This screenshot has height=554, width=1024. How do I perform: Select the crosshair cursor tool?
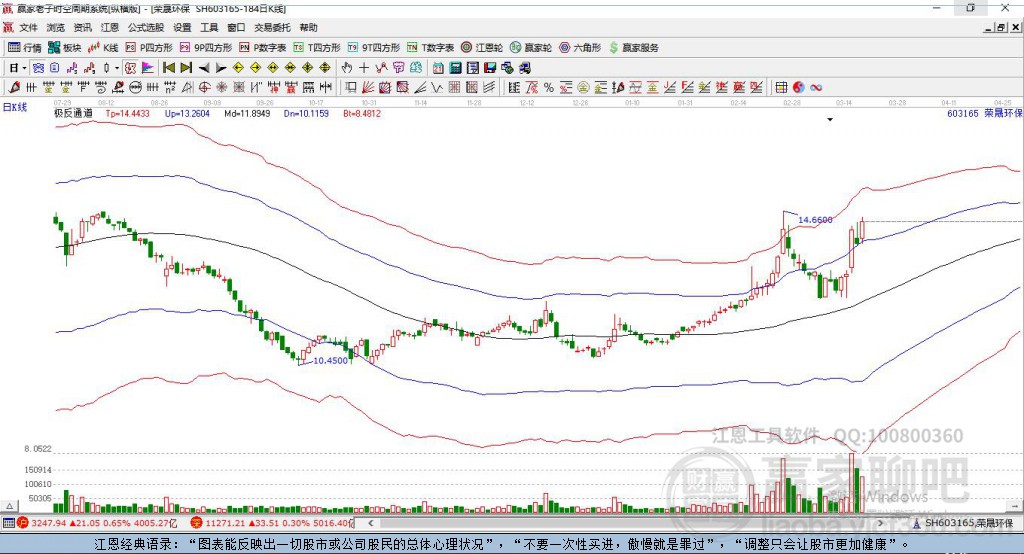pos(364,68)
